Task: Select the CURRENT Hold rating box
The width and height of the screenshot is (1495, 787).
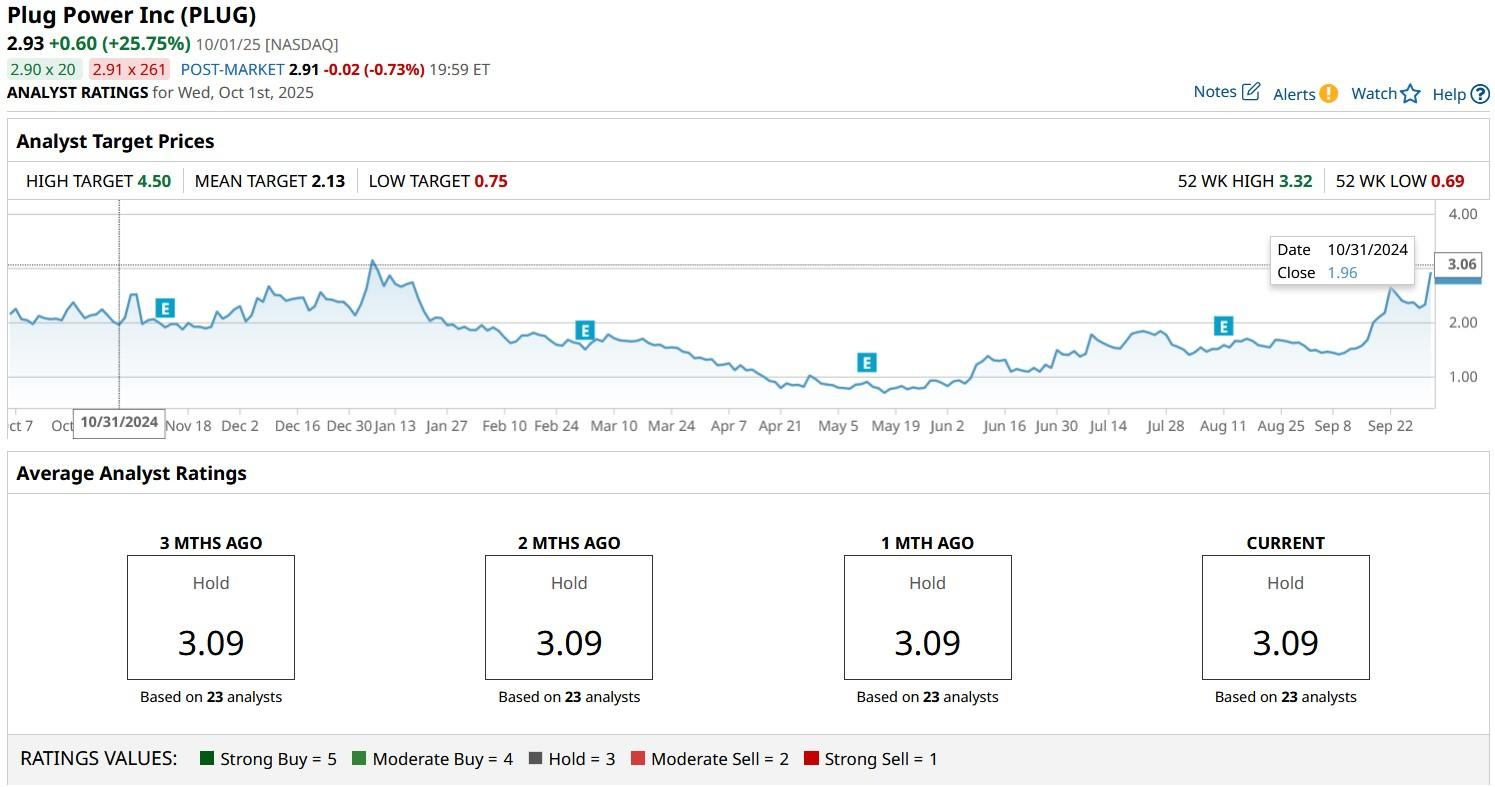Action: [1285, 617]
